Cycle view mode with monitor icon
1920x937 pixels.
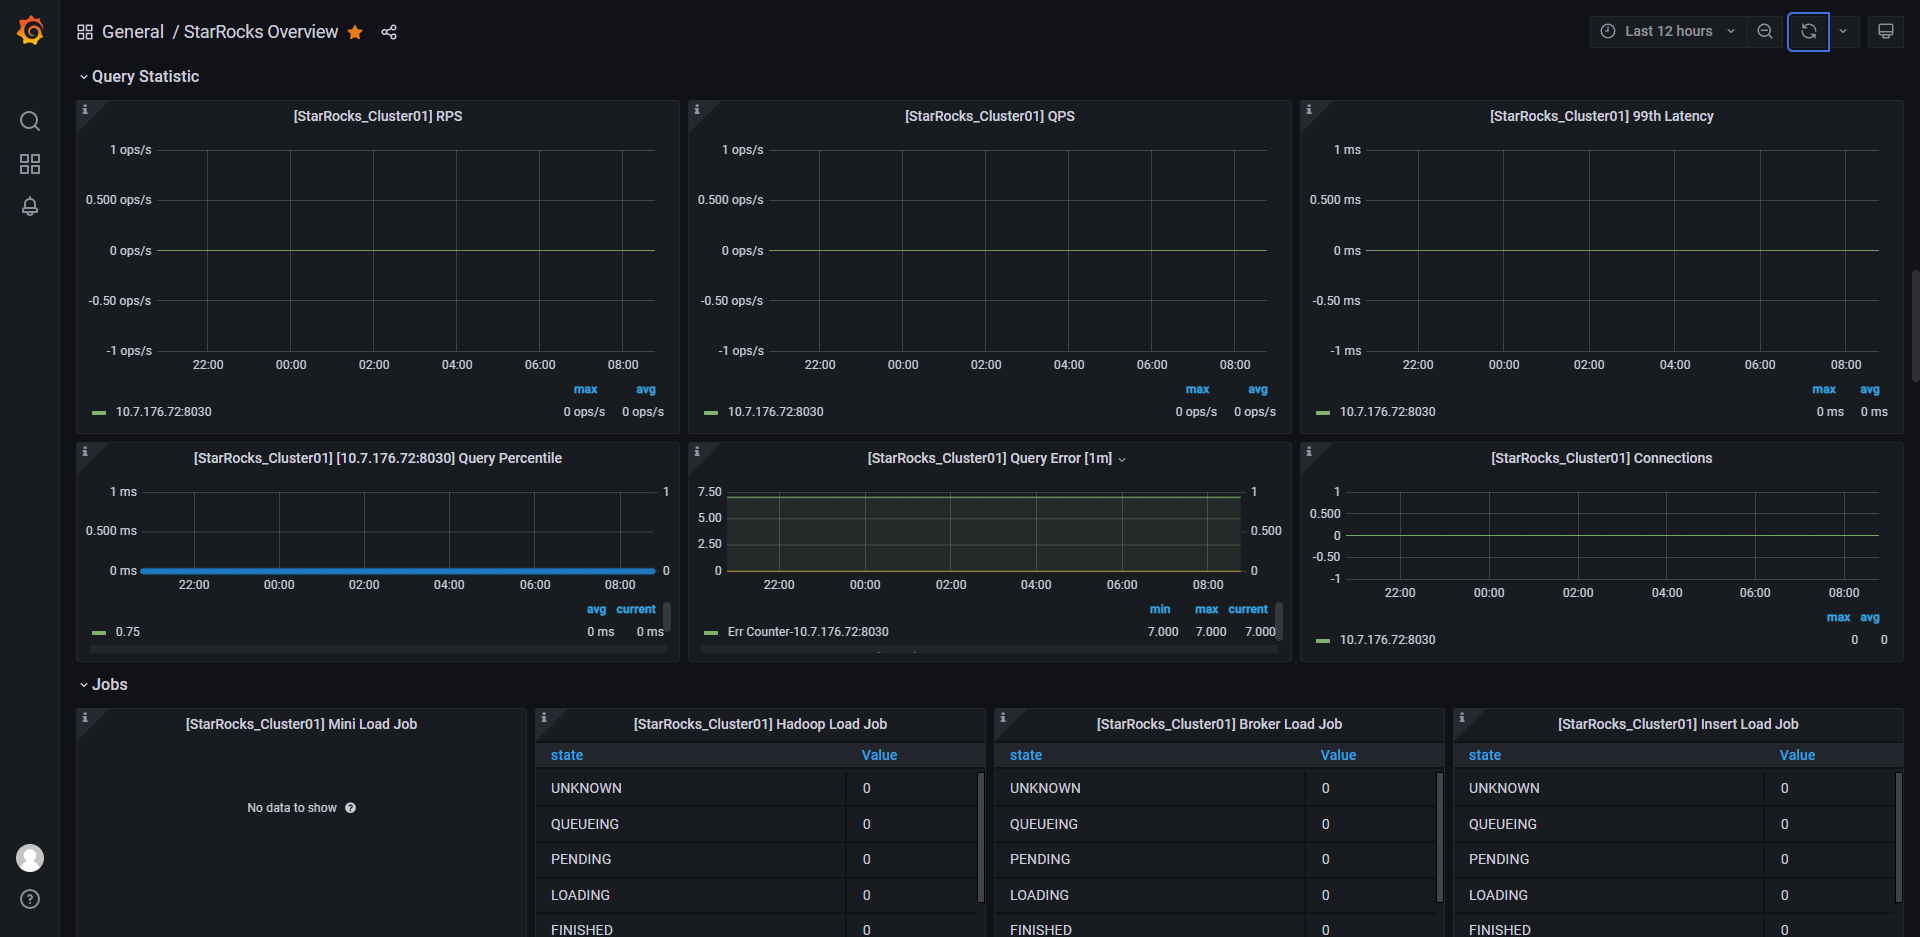click(1885, 31)
